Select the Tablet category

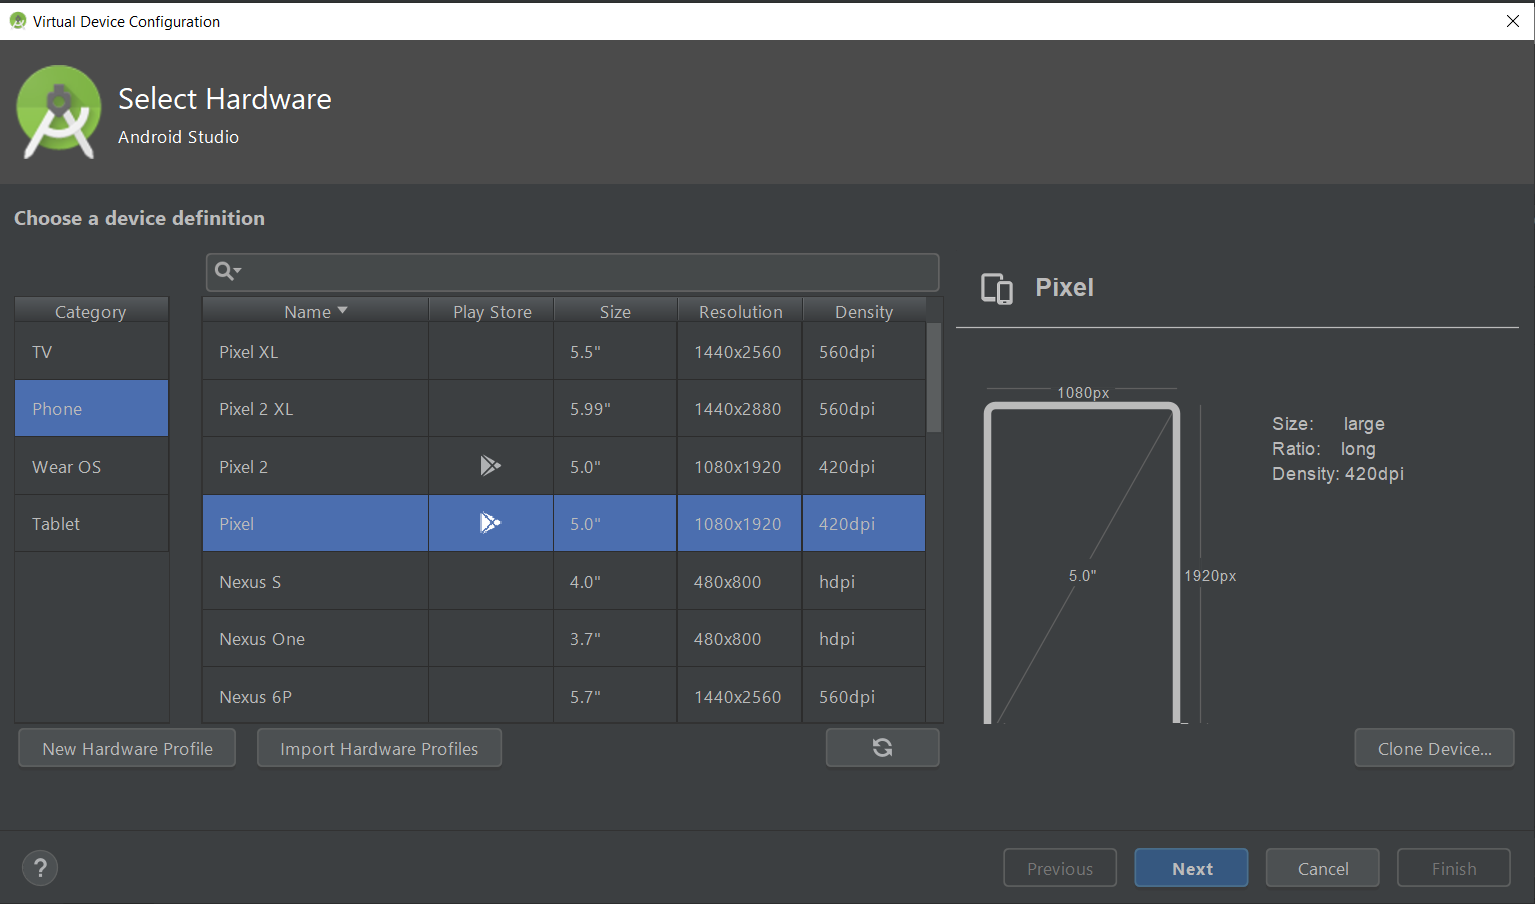coord(91,524)
